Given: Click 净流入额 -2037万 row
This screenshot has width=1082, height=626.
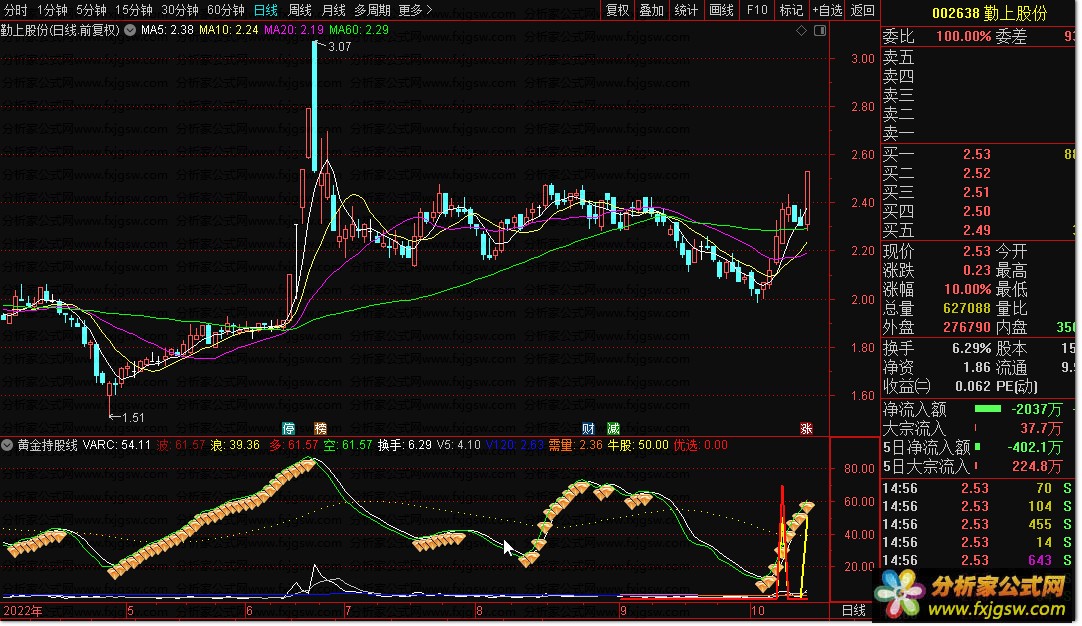Looking at the screenshot, I should pos(973,409).
